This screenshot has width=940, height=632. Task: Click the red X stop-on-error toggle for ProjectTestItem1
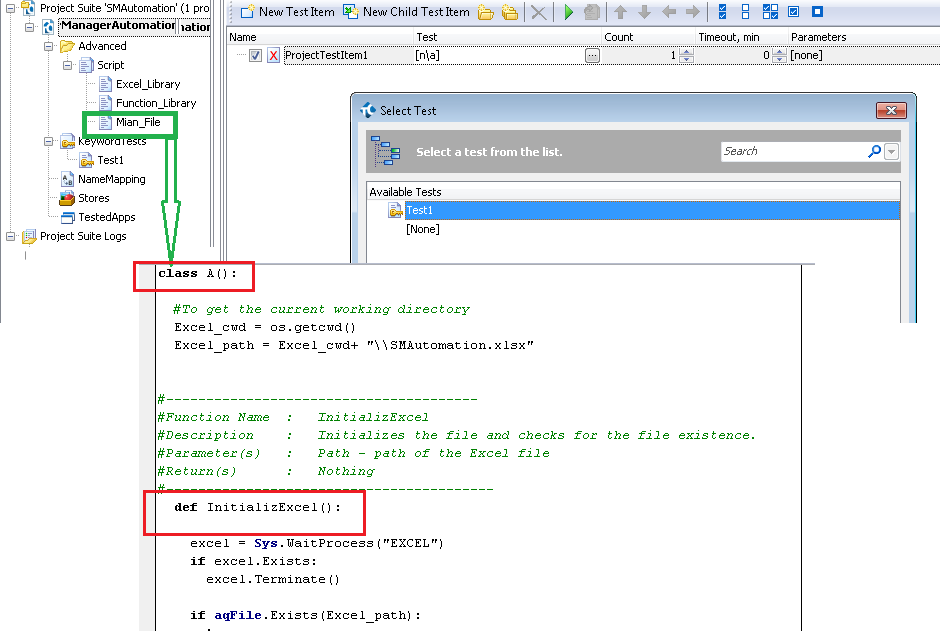point(273,56)
